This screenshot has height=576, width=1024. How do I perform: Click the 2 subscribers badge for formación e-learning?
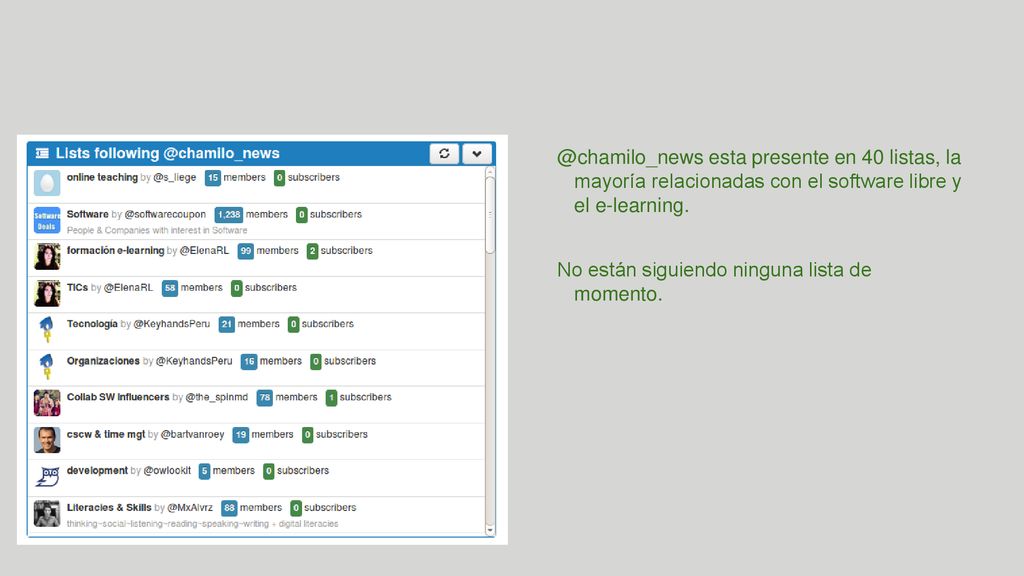[x=312, y=251]
